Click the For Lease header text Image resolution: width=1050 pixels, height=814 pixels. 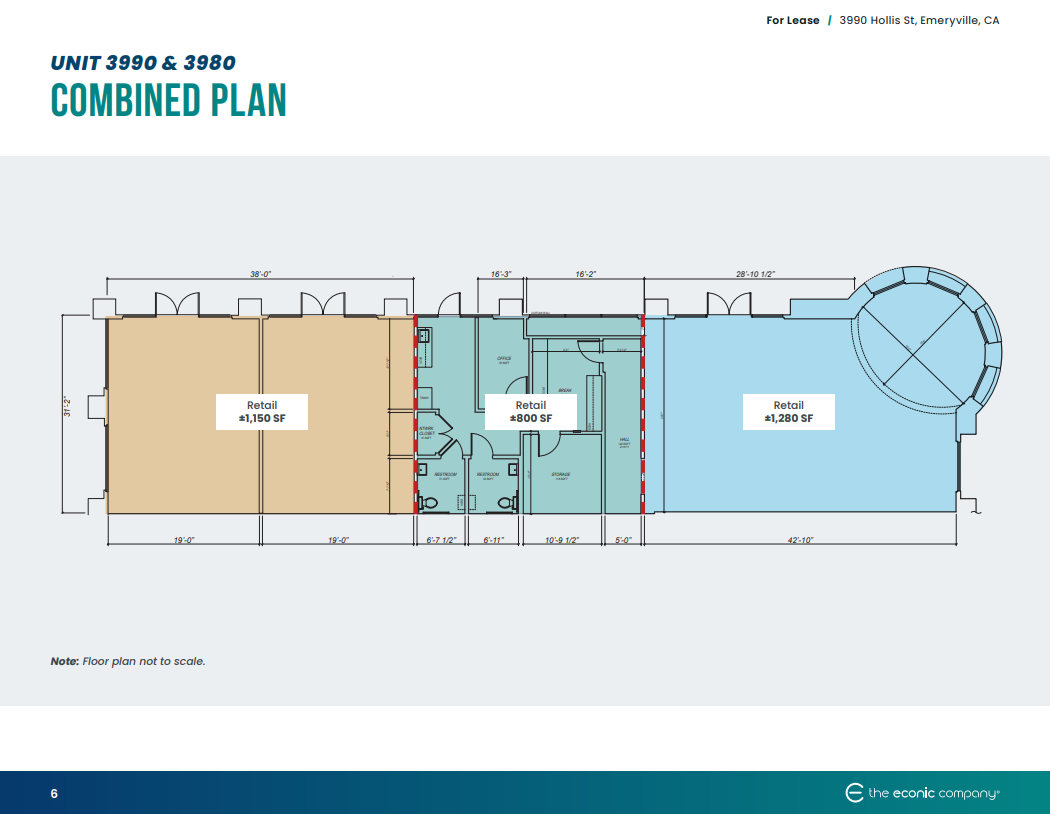click(x=792, y=19)
